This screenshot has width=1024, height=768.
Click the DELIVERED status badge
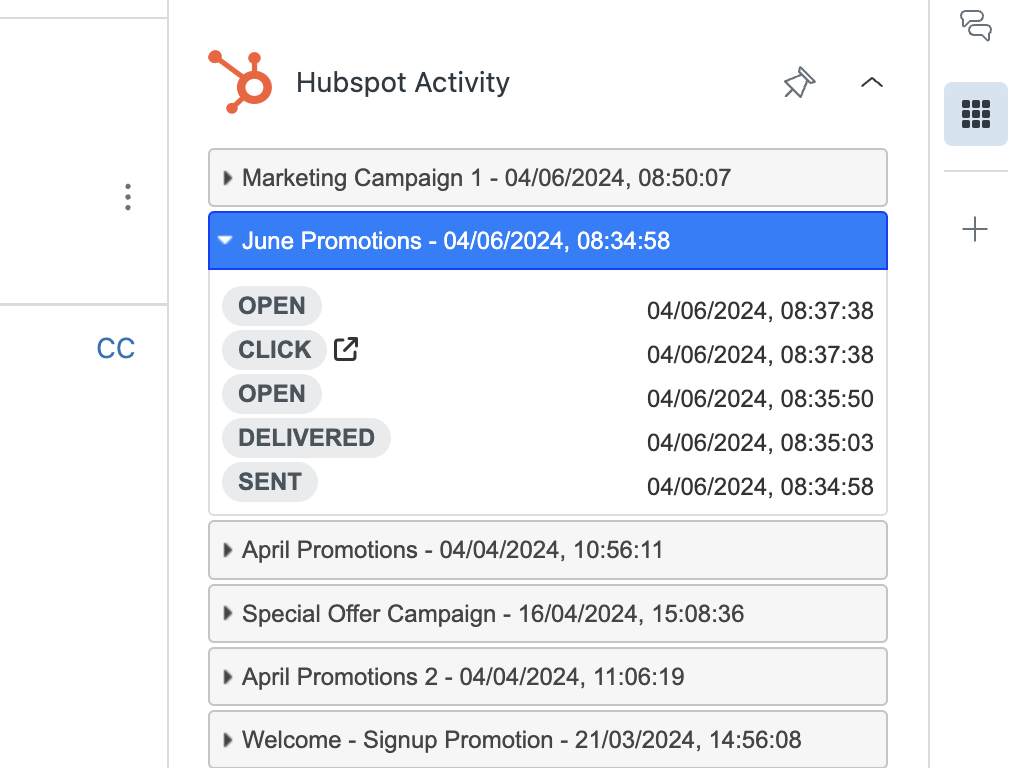point(306,437)
